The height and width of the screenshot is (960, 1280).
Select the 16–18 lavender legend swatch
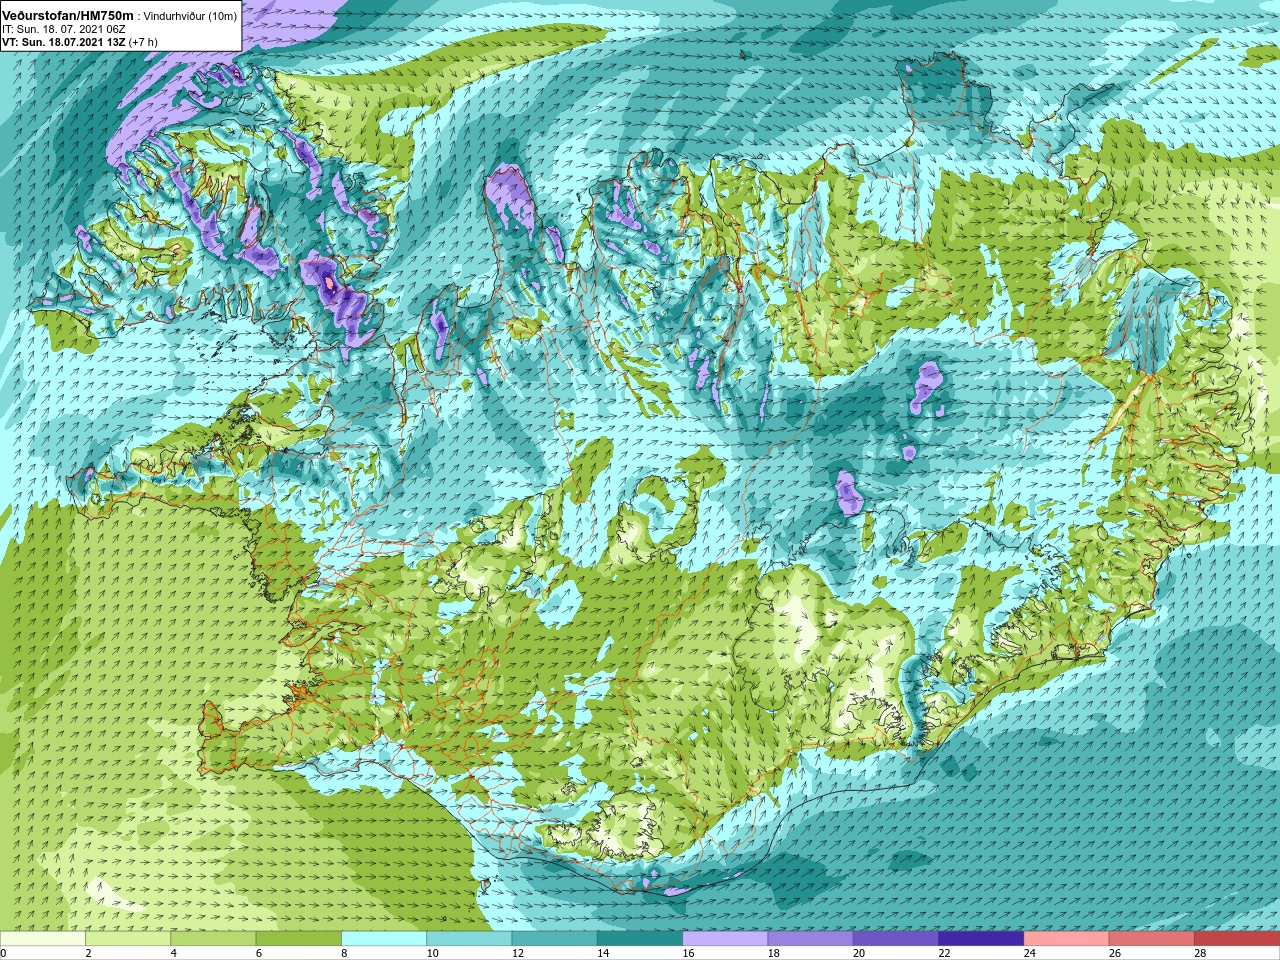tap(725, 939)
